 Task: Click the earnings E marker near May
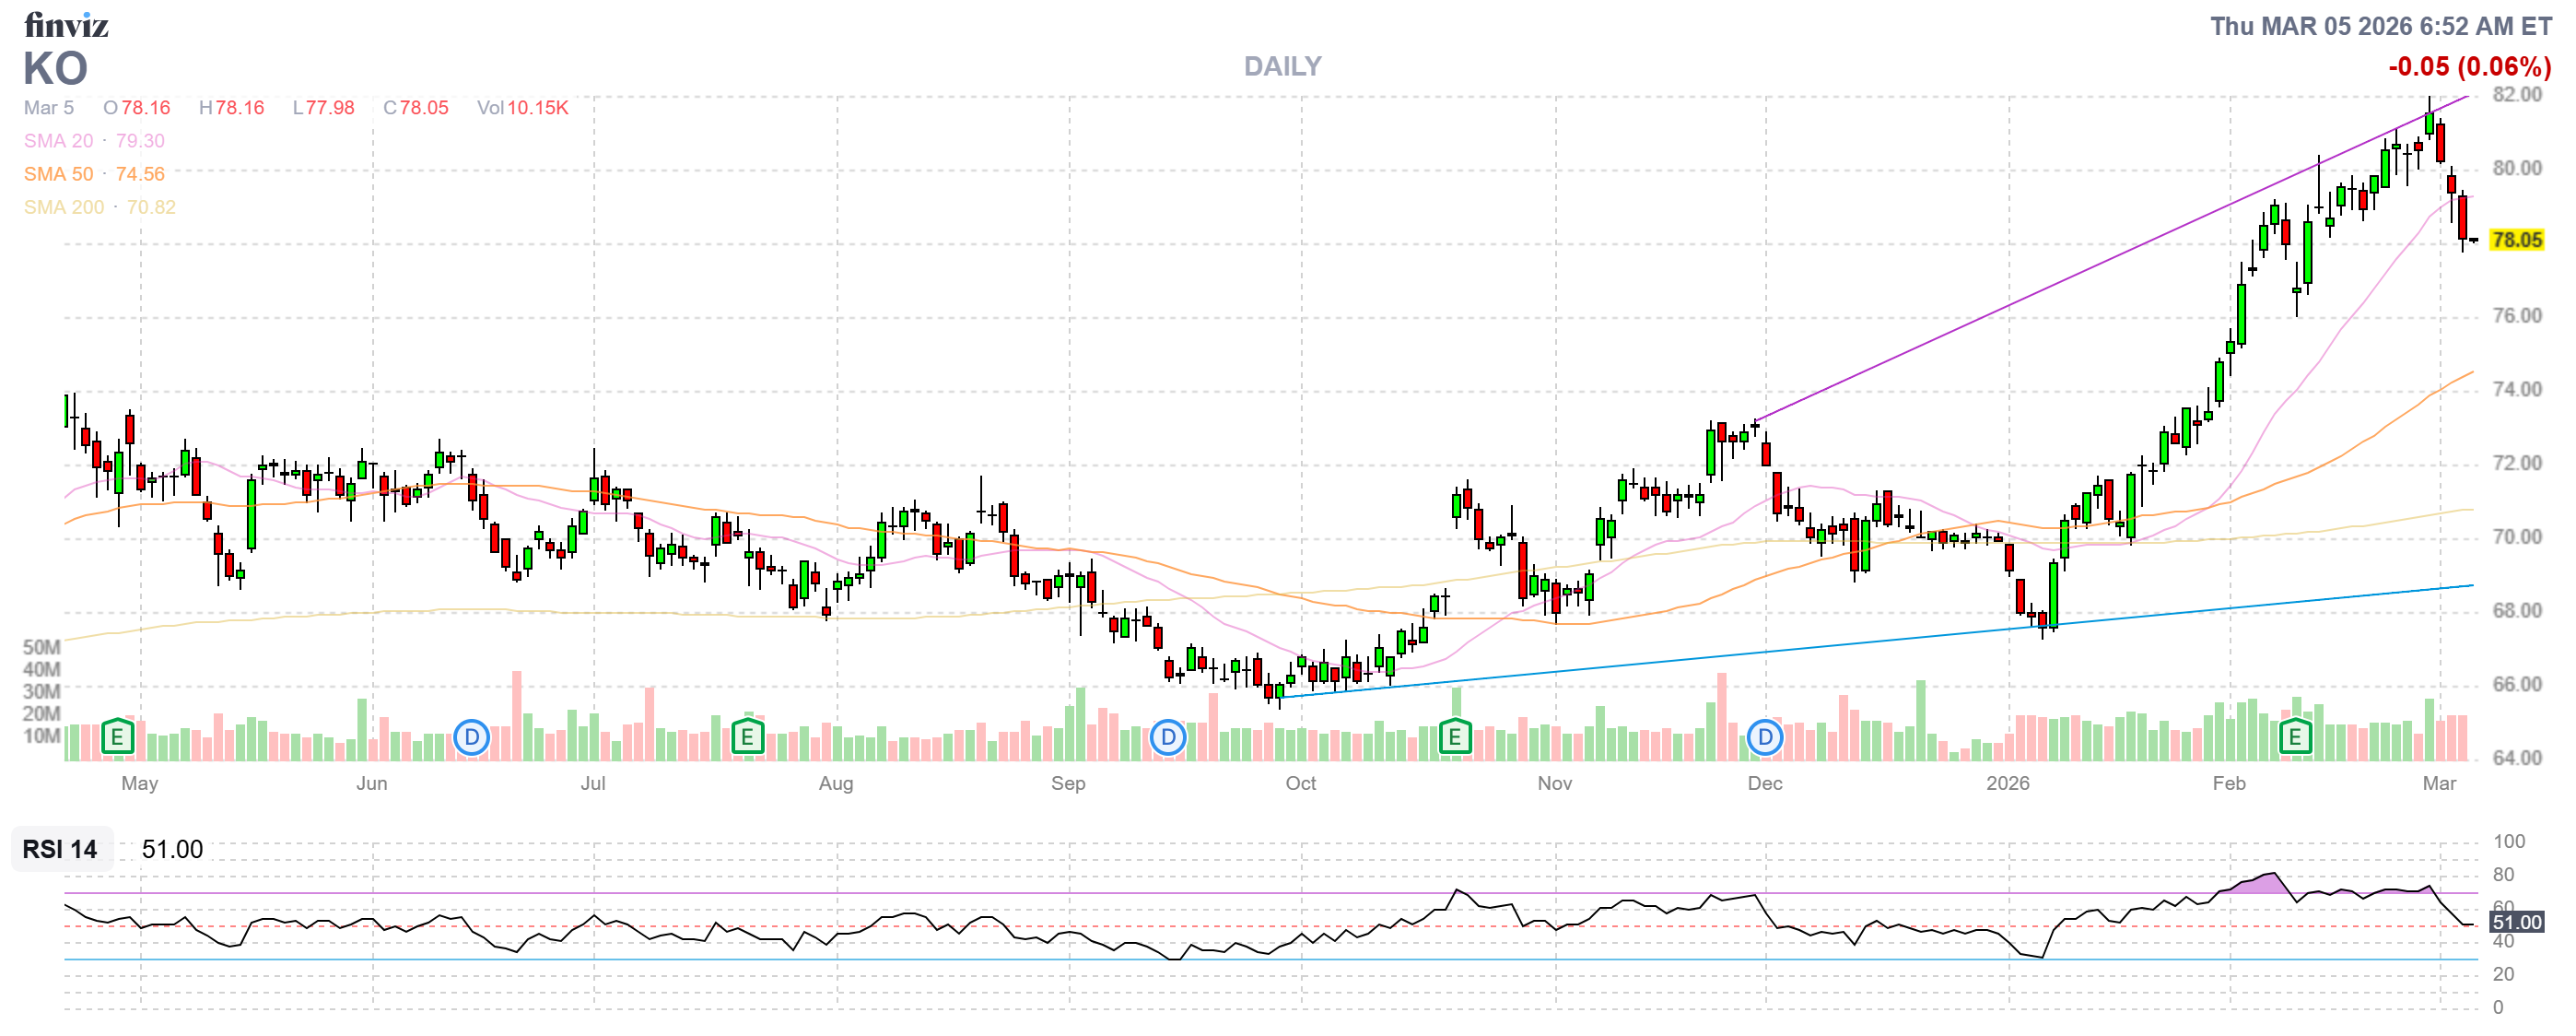(117, 738)
